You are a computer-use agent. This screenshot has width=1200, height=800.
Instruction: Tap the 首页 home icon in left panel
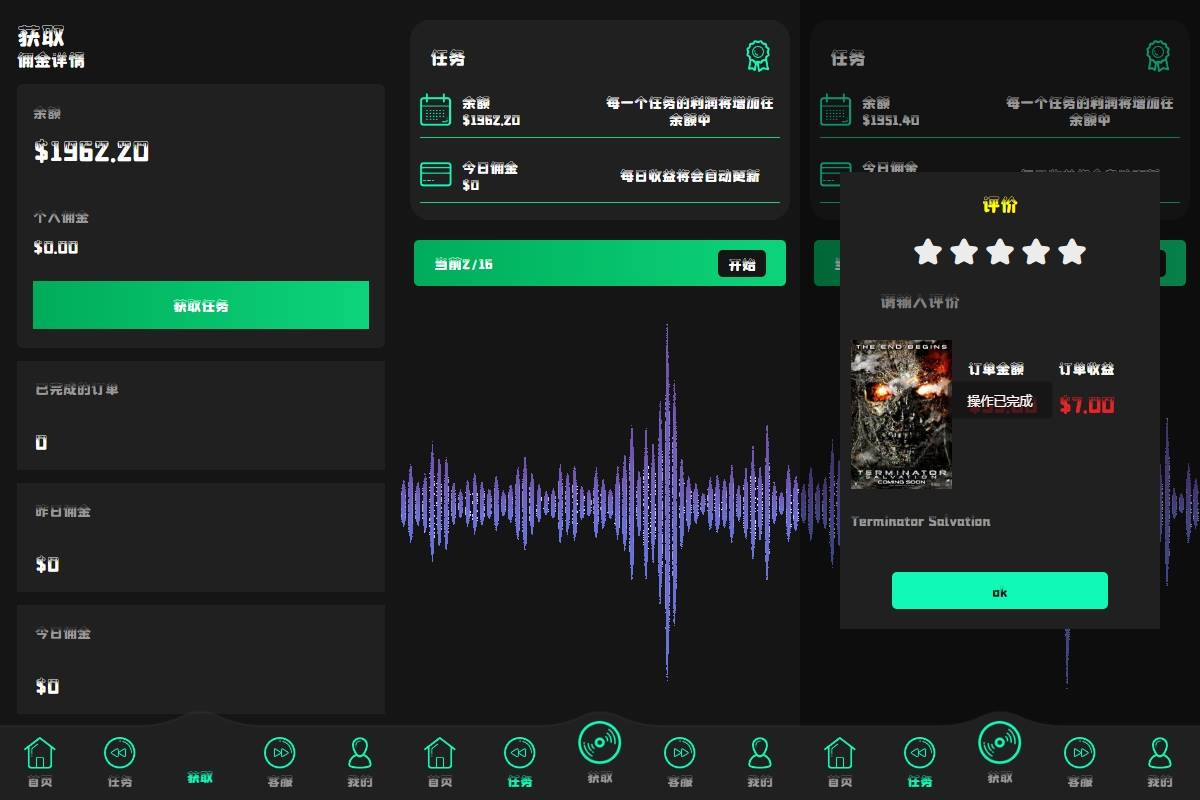40,753
